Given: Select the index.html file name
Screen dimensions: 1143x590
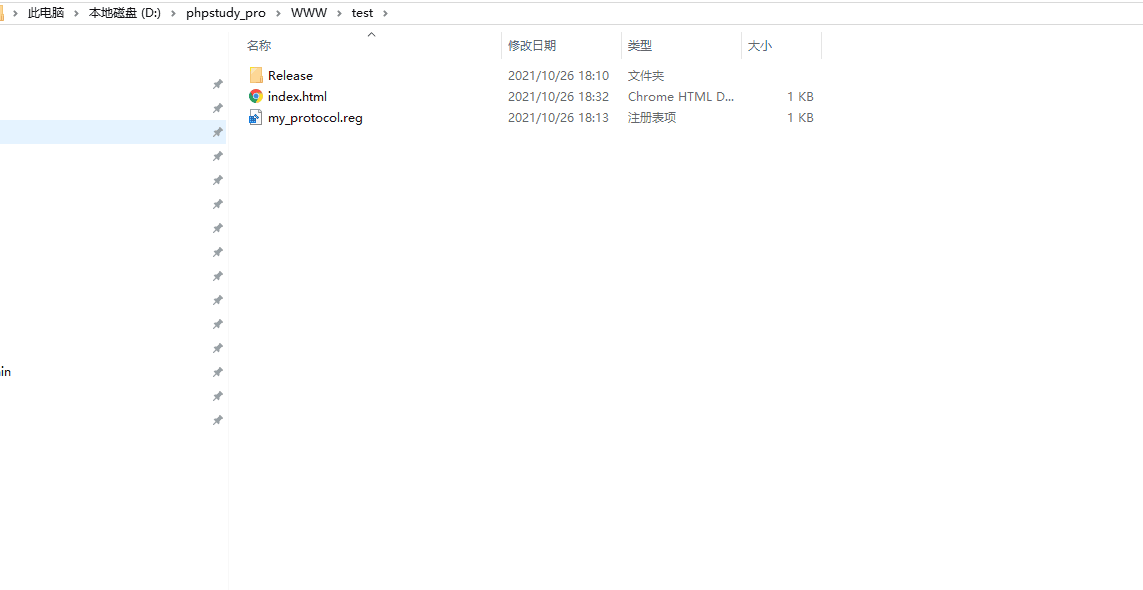Looking at the screenshot, I should click(297, 96).
